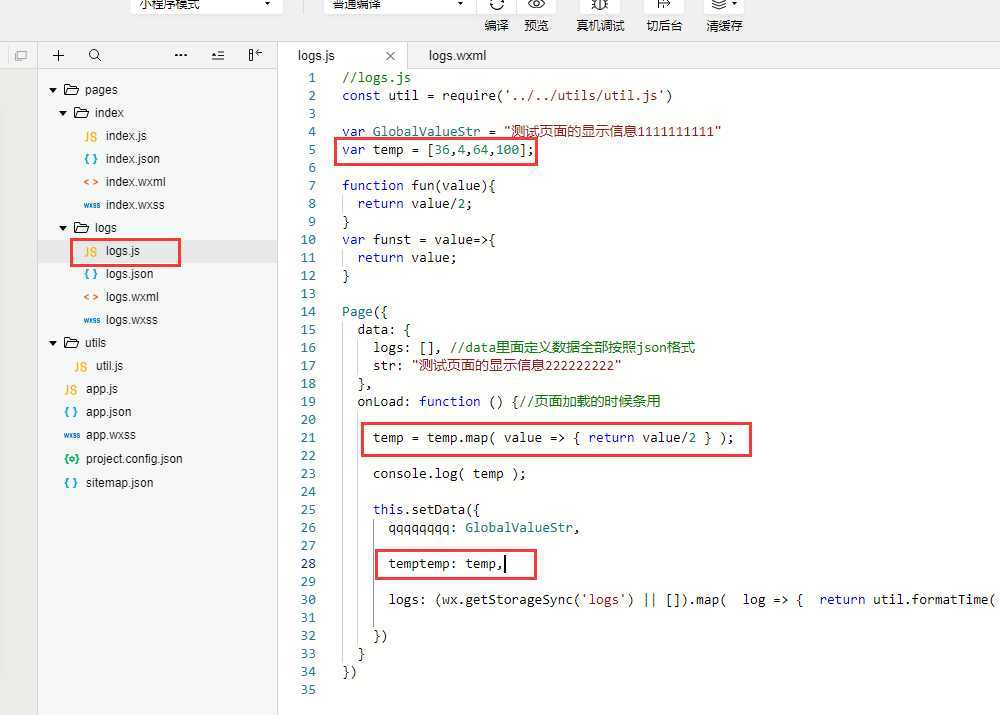The width and height of the screenshot is (1000, 715).
Task: Open logs.wxml in the file tree
Action: pos(132,297)
